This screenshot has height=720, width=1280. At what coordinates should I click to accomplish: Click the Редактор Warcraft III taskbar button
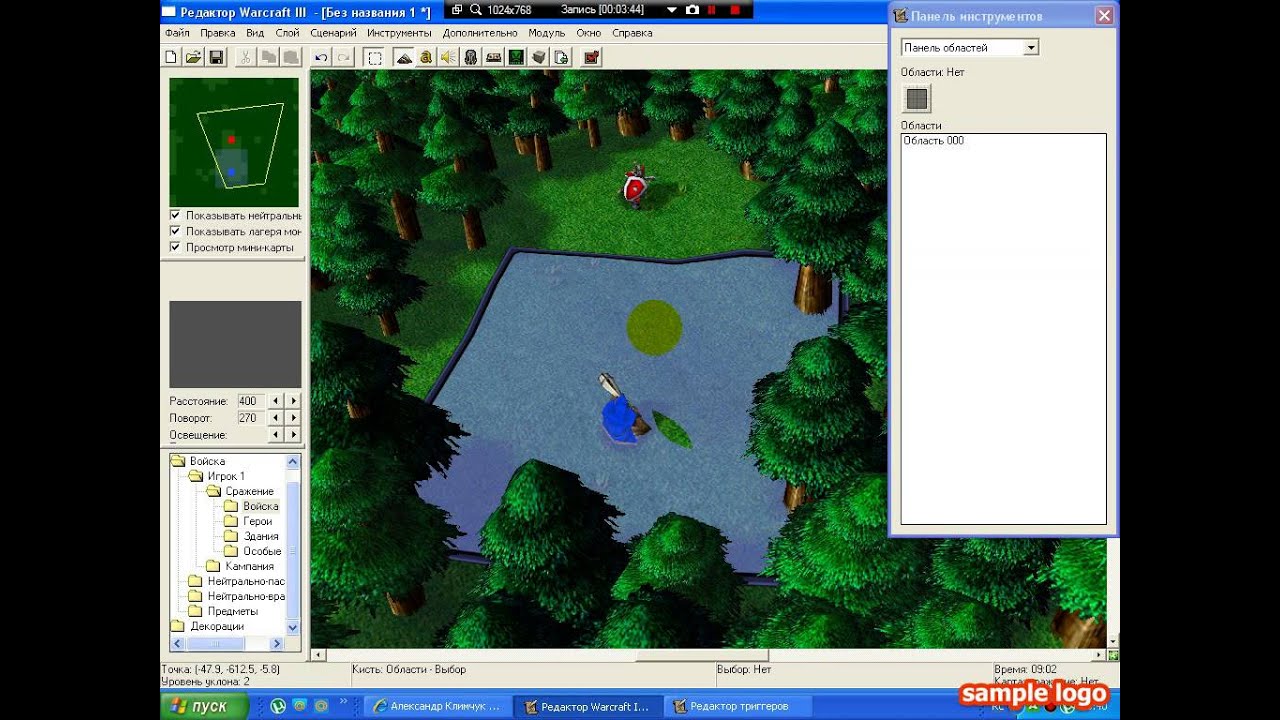[587, 706]
